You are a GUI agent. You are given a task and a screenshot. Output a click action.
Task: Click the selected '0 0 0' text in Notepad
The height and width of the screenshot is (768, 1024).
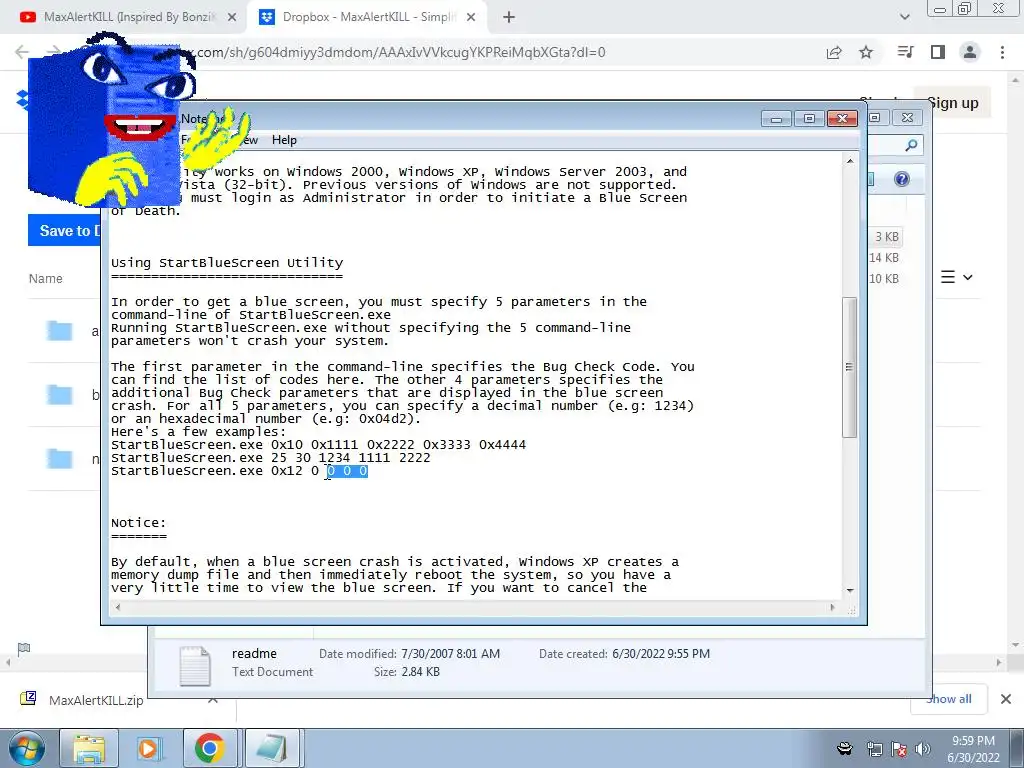[x=347, y=471]
